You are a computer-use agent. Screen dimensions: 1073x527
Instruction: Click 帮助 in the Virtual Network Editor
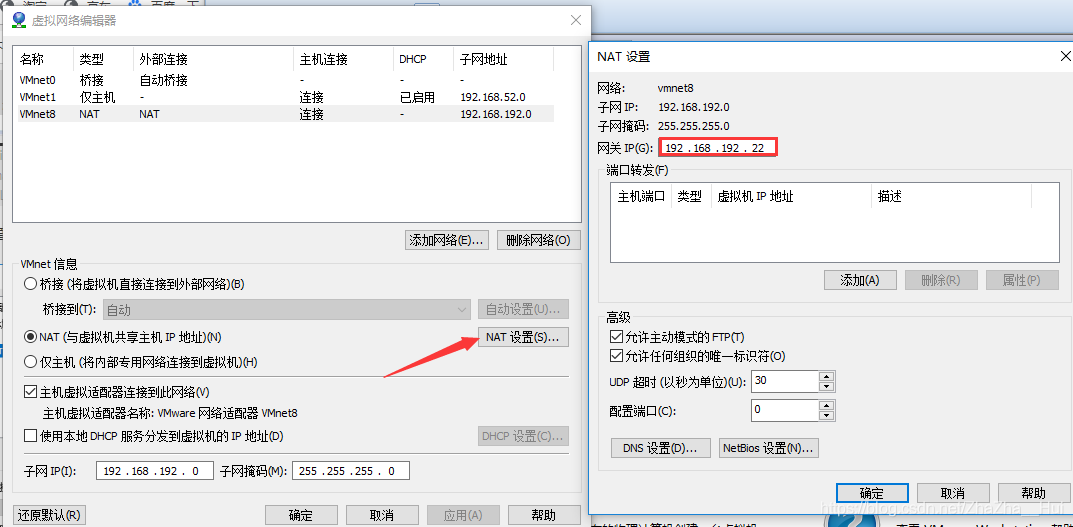coord(543,515)
